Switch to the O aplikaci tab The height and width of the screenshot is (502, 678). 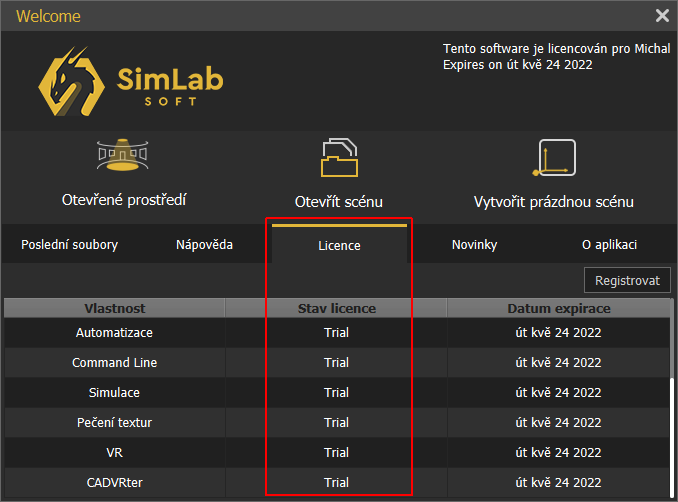tap(609, 245)
